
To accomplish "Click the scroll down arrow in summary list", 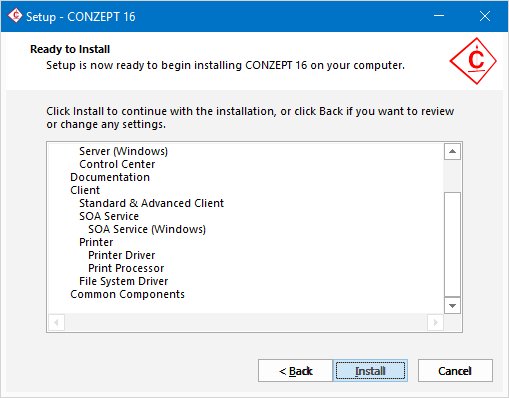I will click(x=452, y=306).
